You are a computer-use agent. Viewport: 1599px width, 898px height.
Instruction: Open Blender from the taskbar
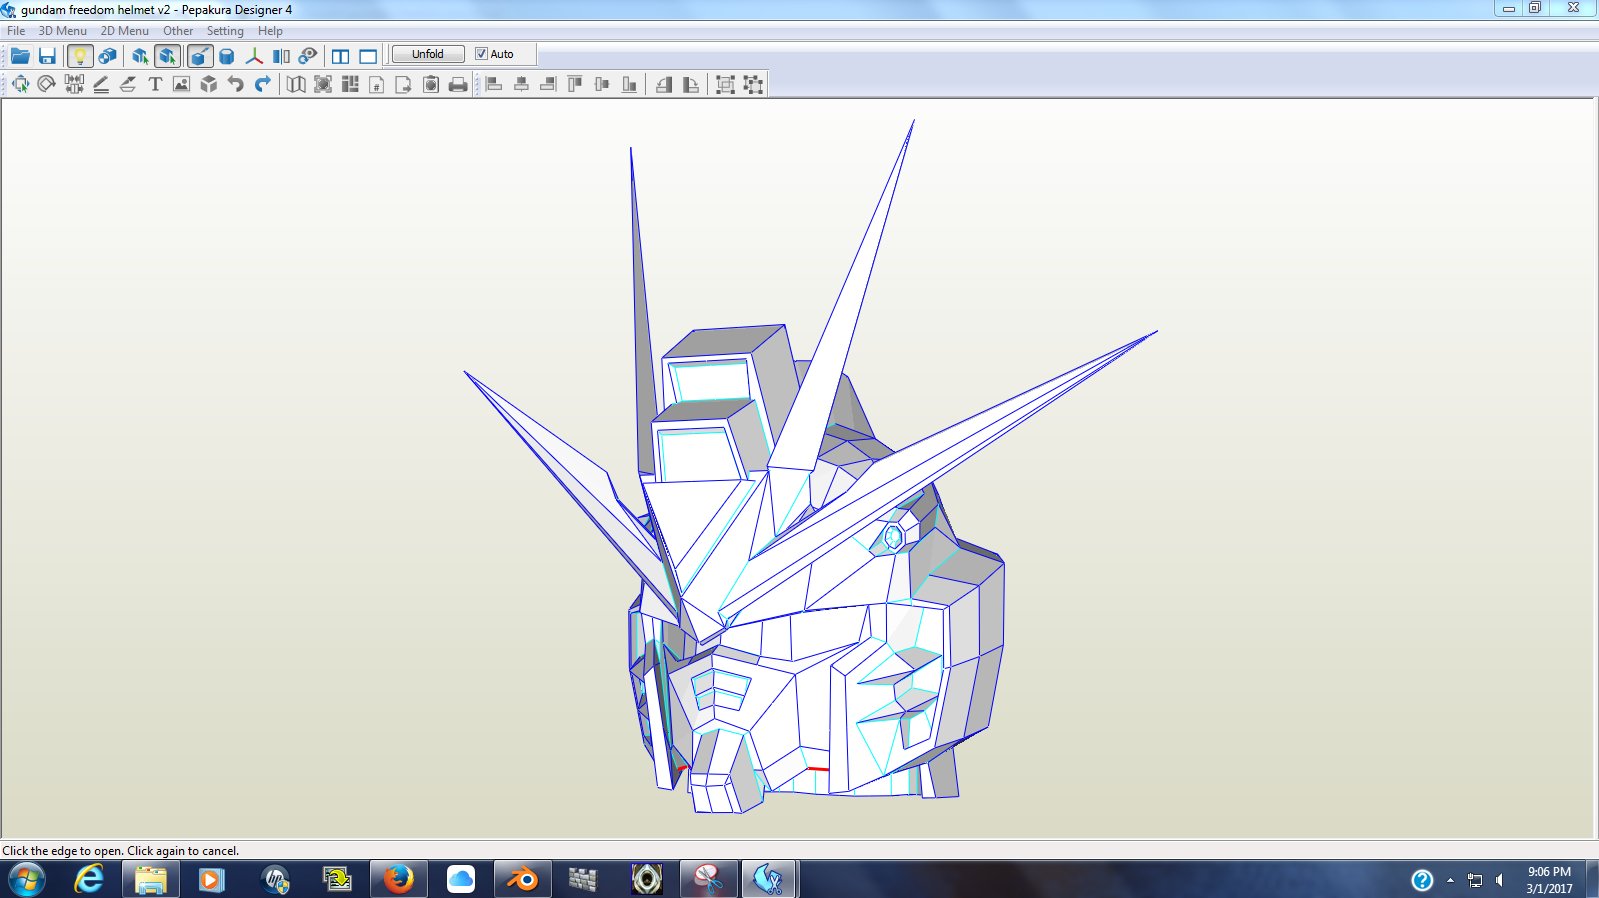click(x=522, y=879)
